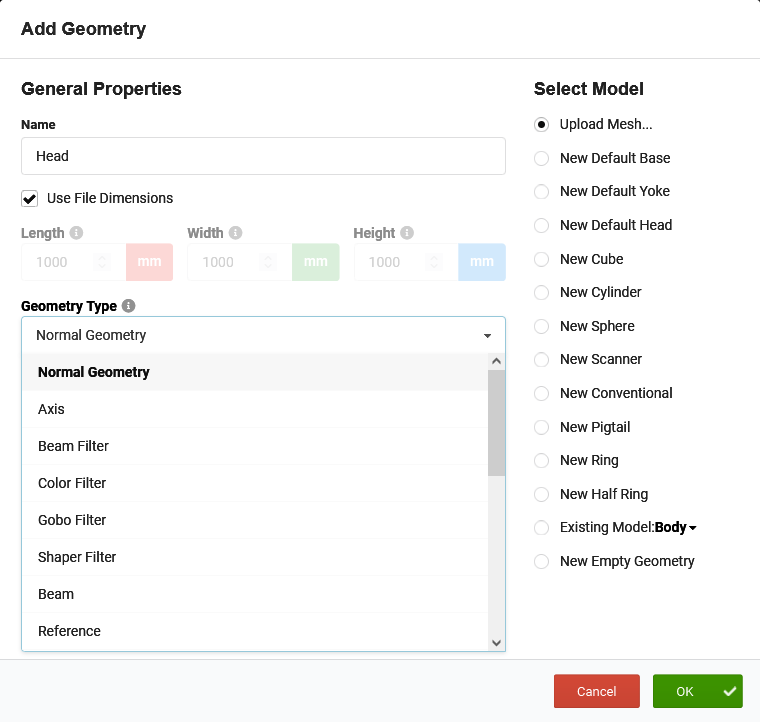Pick Beam Filter from the list

(73, 446)
